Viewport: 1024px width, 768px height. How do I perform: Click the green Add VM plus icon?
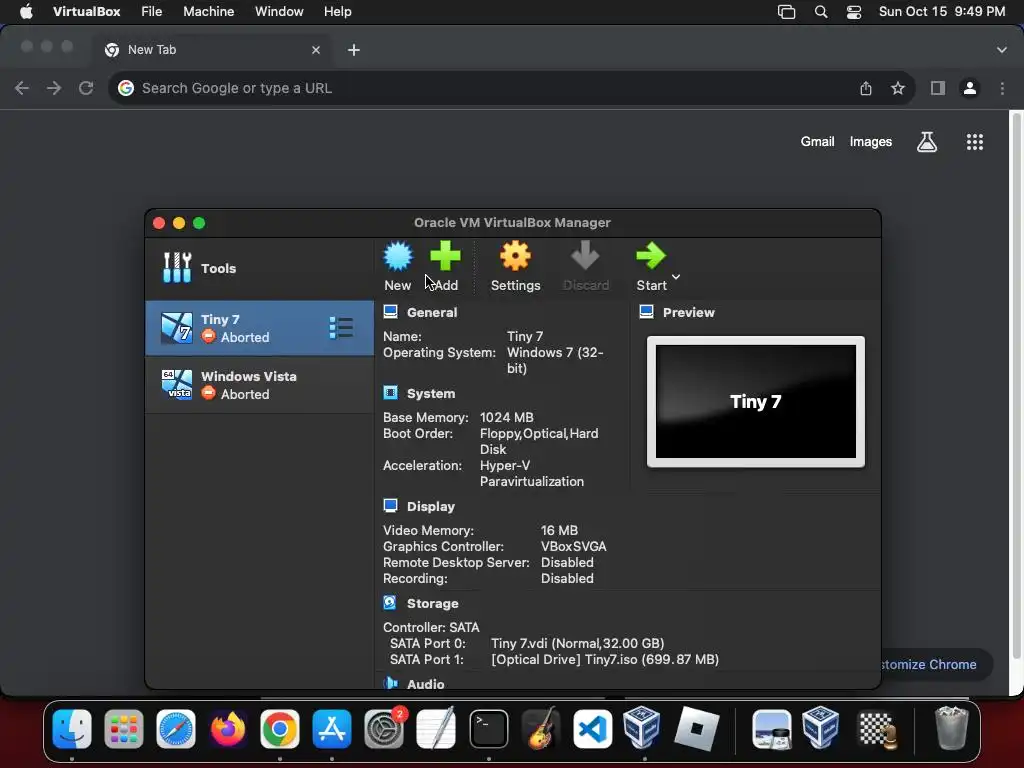coord(445,256)
